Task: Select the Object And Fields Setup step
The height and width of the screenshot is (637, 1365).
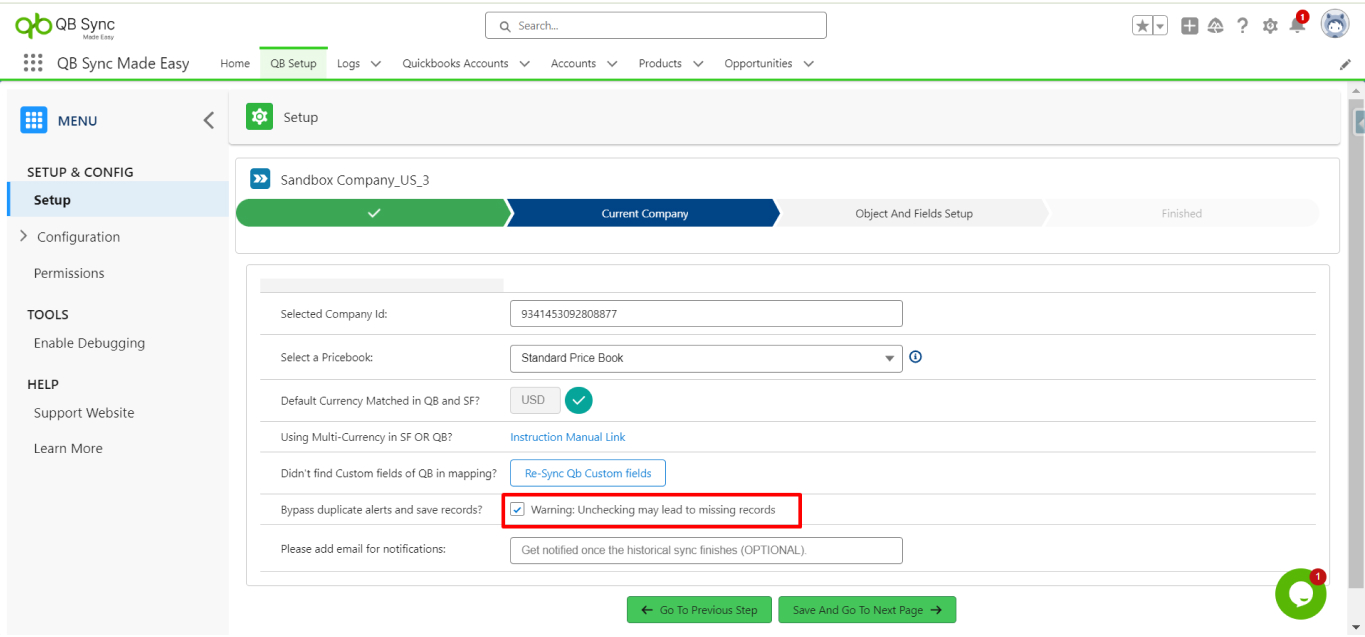Action: point(913,213)
